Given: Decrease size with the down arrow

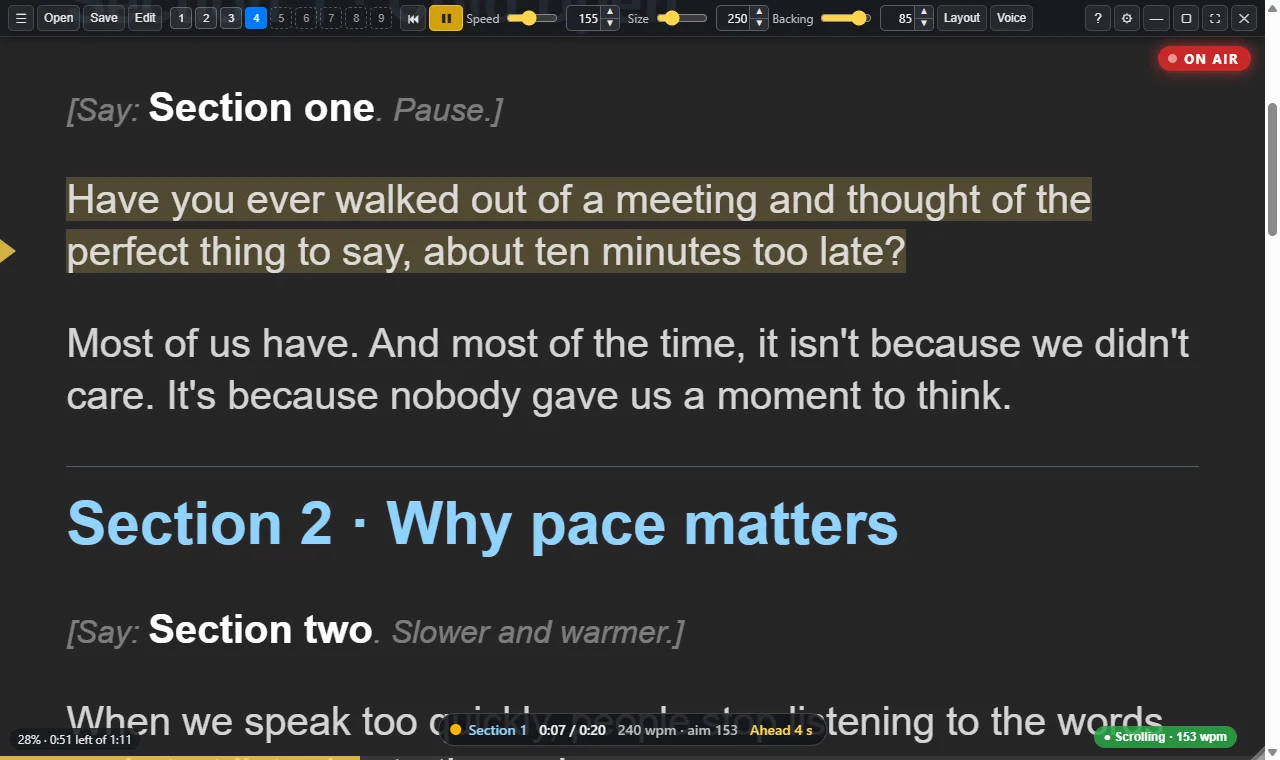Looking at the screenshot, I should (x=760, y=24).
